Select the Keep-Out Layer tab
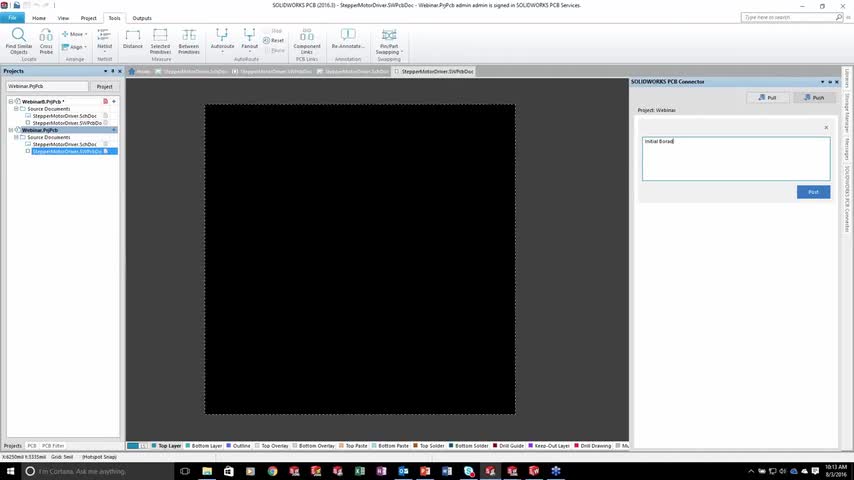 coord(549,446)
